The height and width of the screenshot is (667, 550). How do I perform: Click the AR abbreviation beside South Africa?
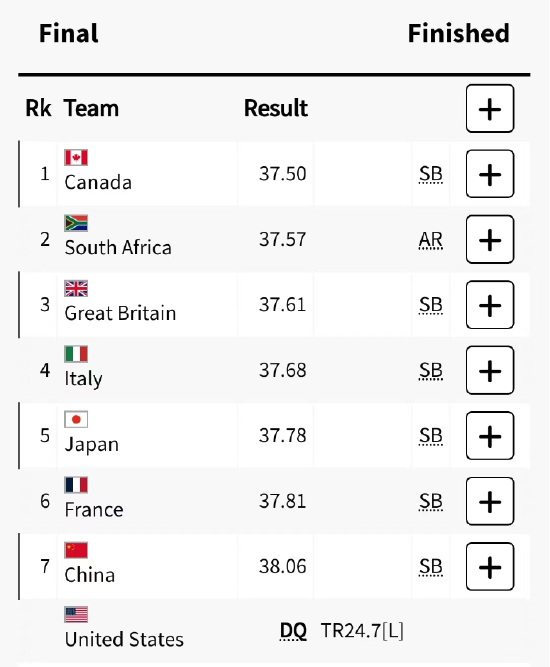(430, 240)
